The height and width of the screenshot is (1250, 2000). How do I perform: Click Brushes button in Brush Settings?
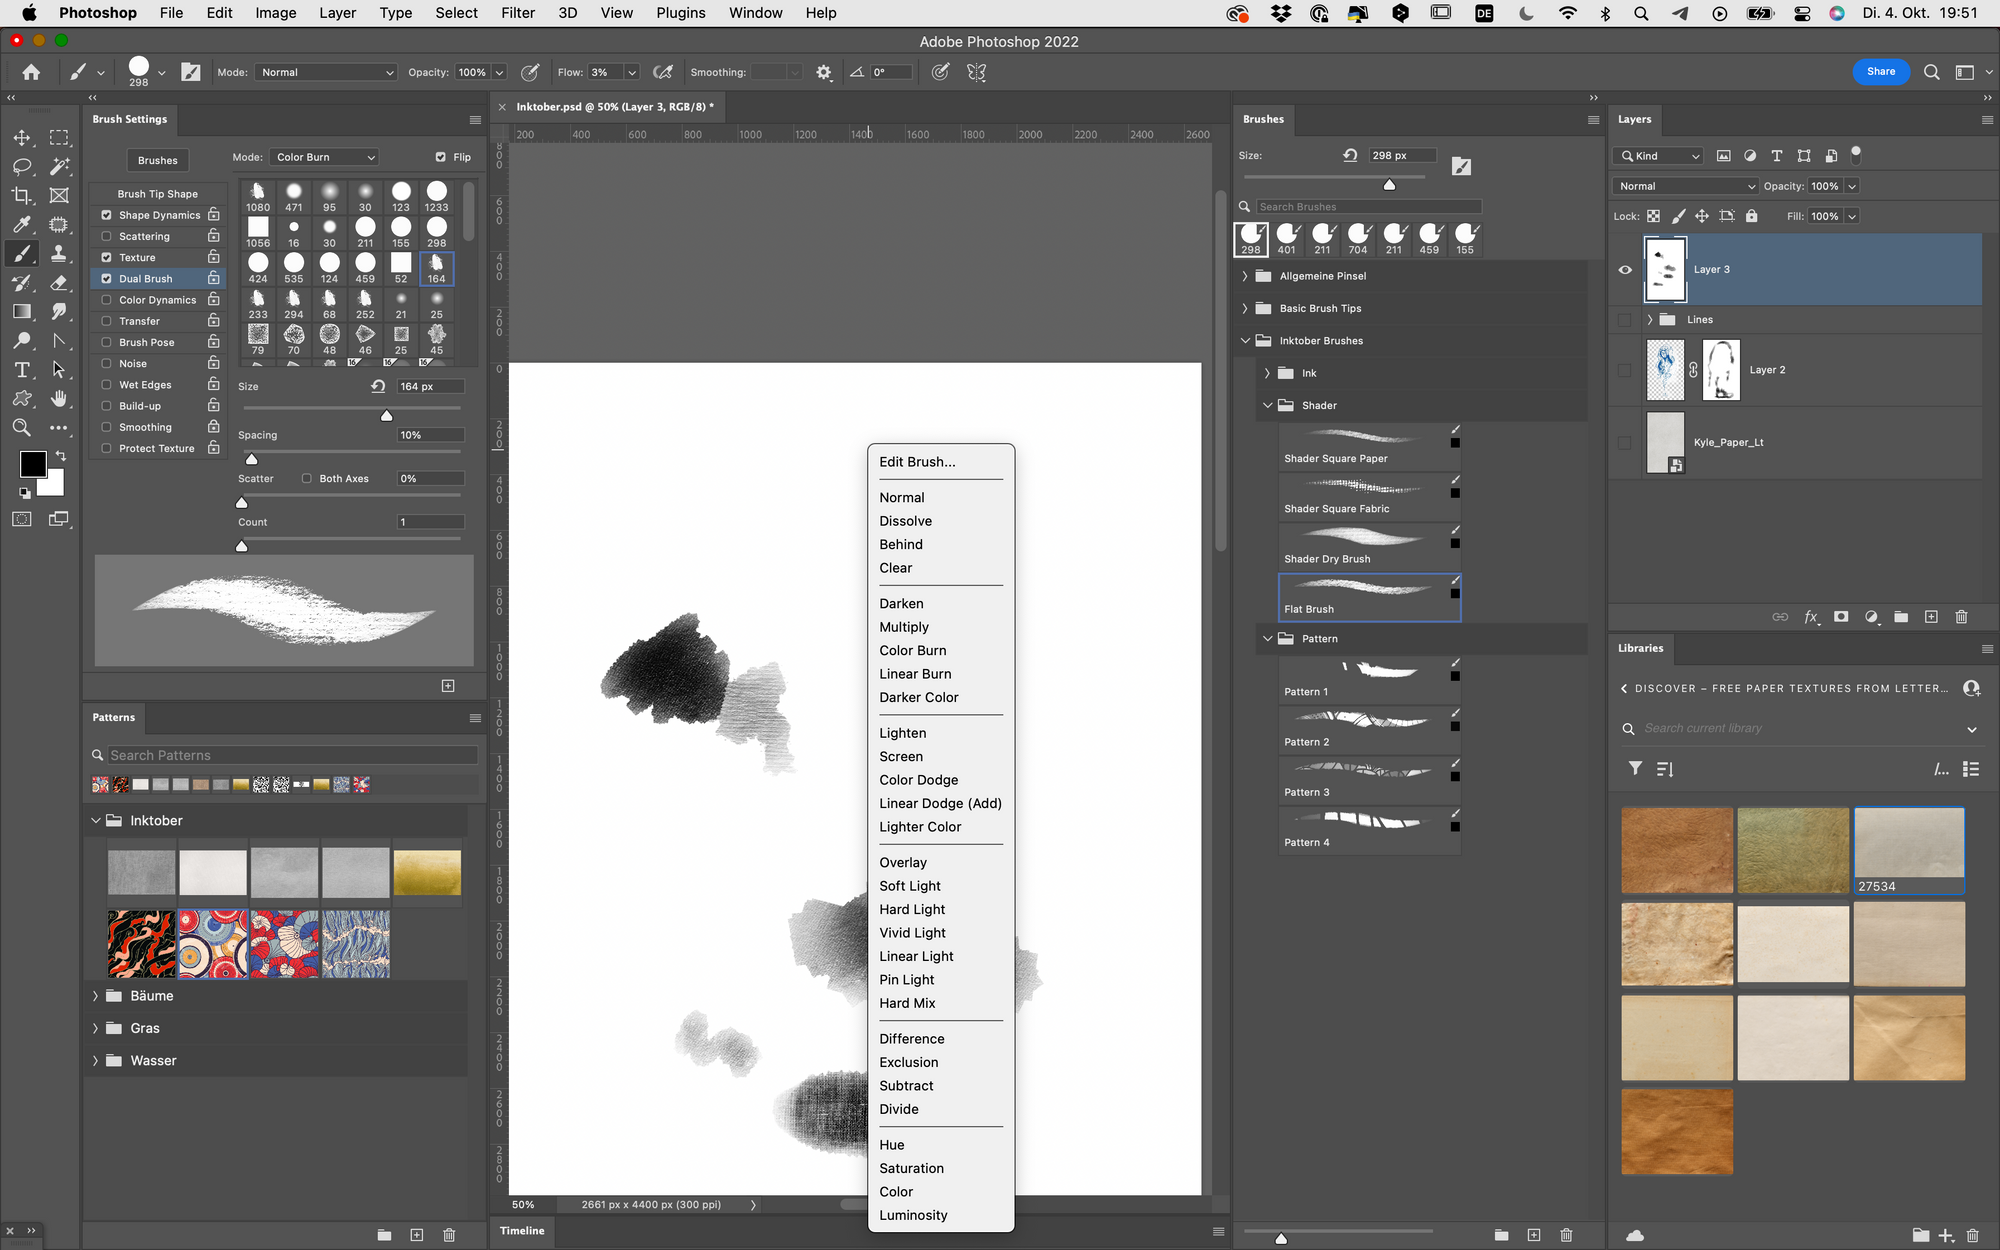[158, 160]
